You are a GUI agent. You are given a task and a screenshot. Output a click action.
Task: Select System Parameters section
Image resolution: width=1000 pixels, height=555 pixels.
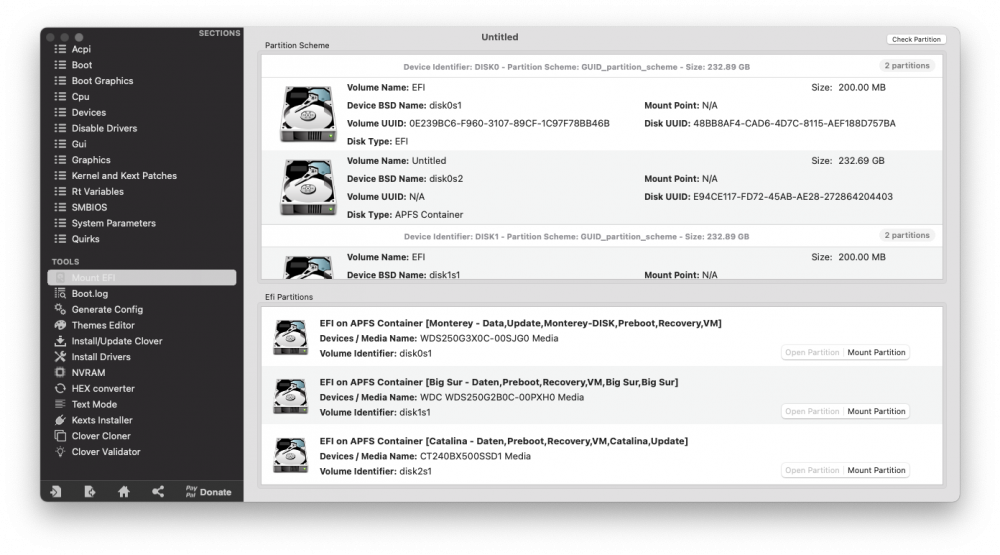click(x=114, y=223)
